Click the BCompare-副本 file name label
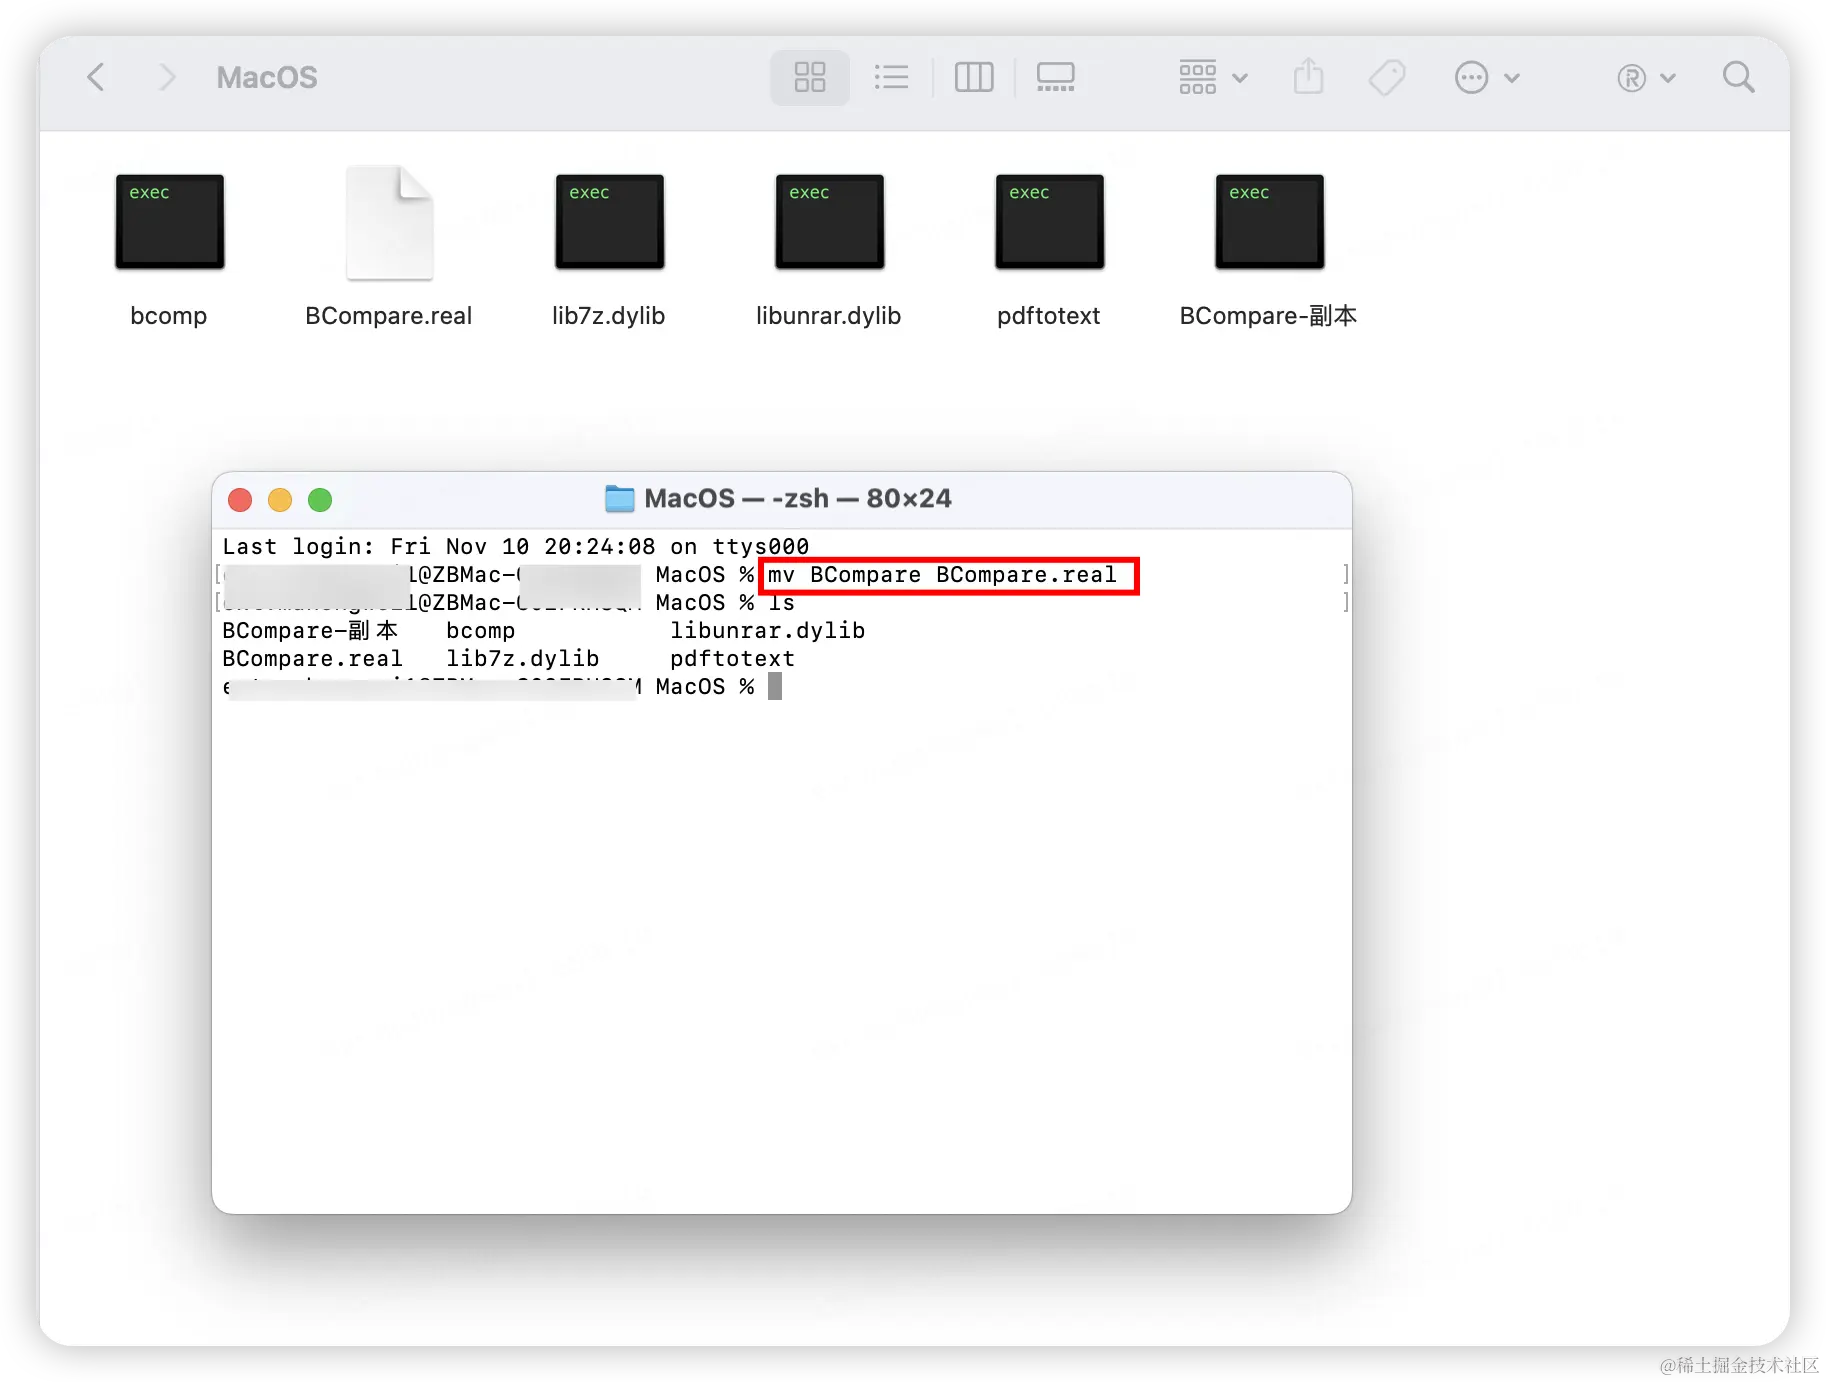Image resolution: width=1826 pixels, height=1382 pixels. click(x=1268, y=316)
